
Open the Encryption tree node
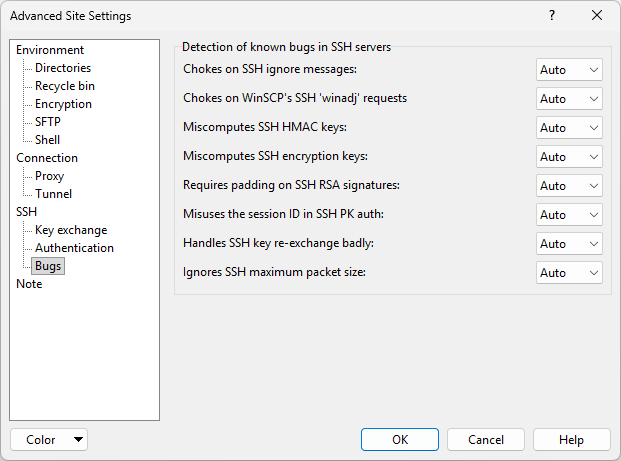(x=63, y=104)
